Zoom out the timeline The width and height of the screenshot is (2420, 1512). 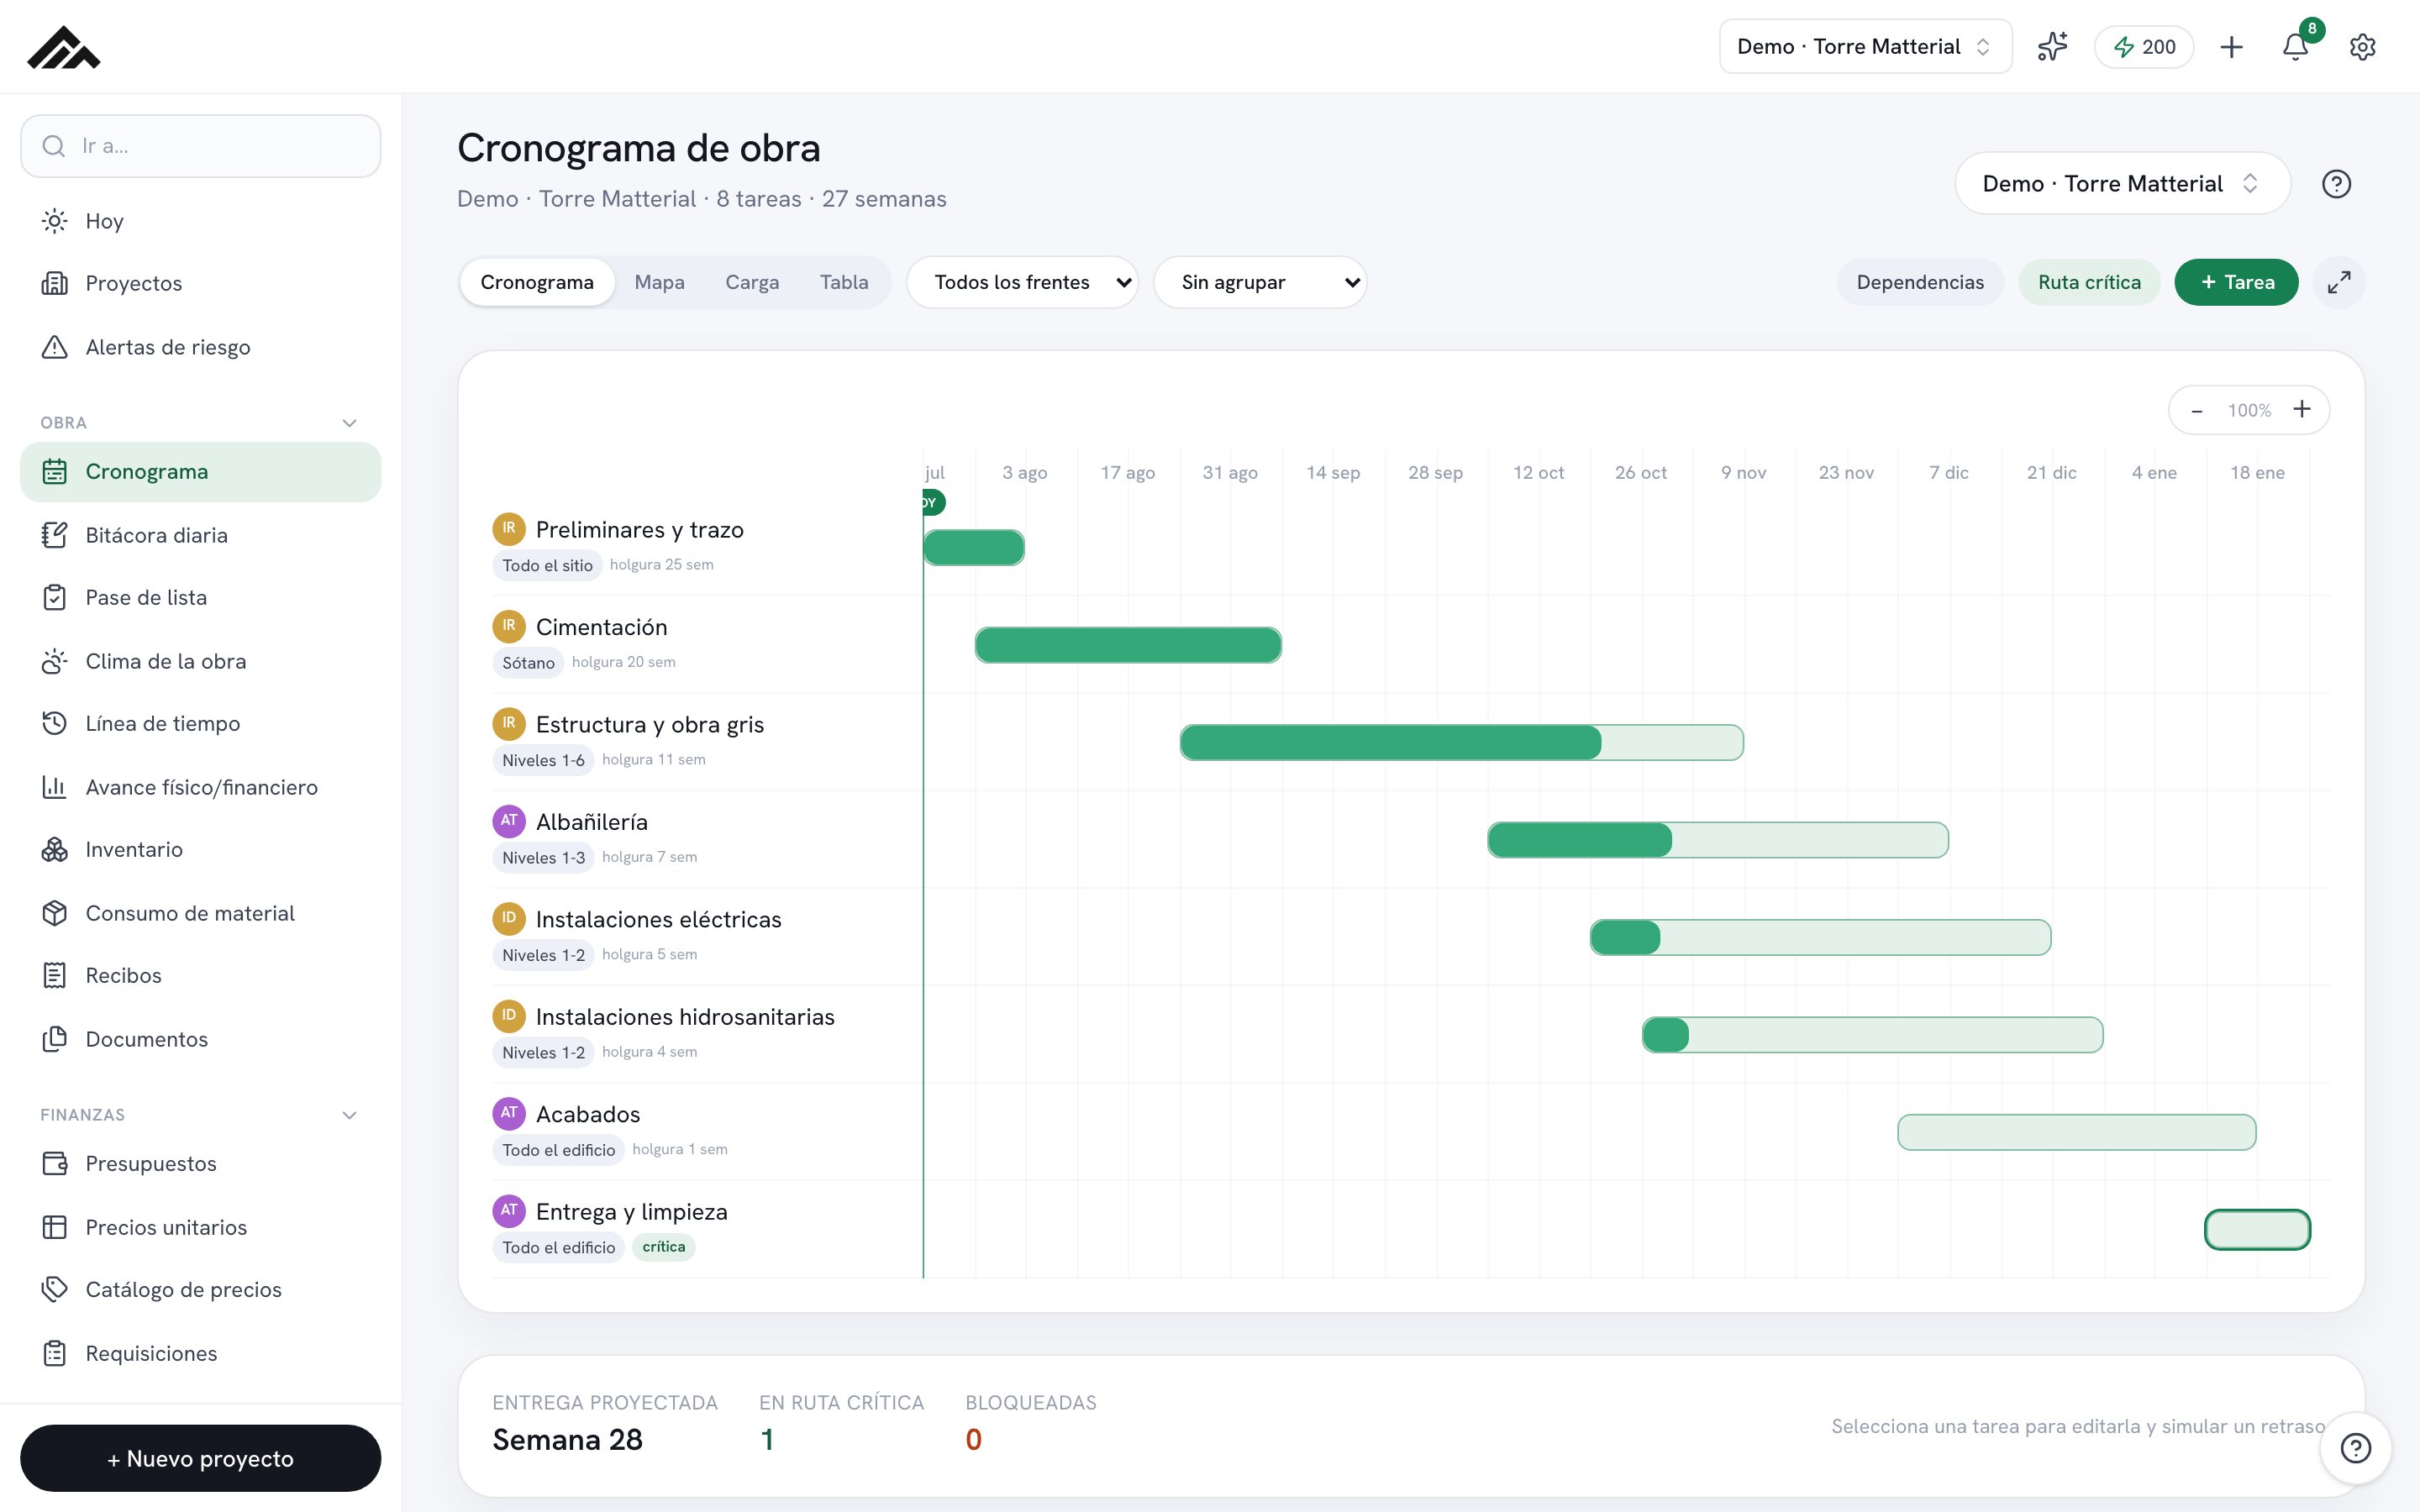click(x=2196, y=410)
